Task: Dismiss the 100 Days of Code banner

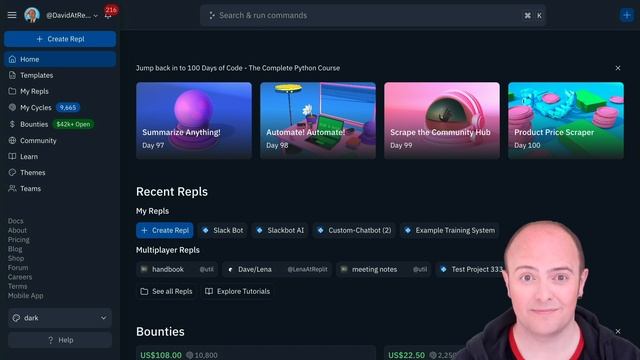Action: [618, 68]
